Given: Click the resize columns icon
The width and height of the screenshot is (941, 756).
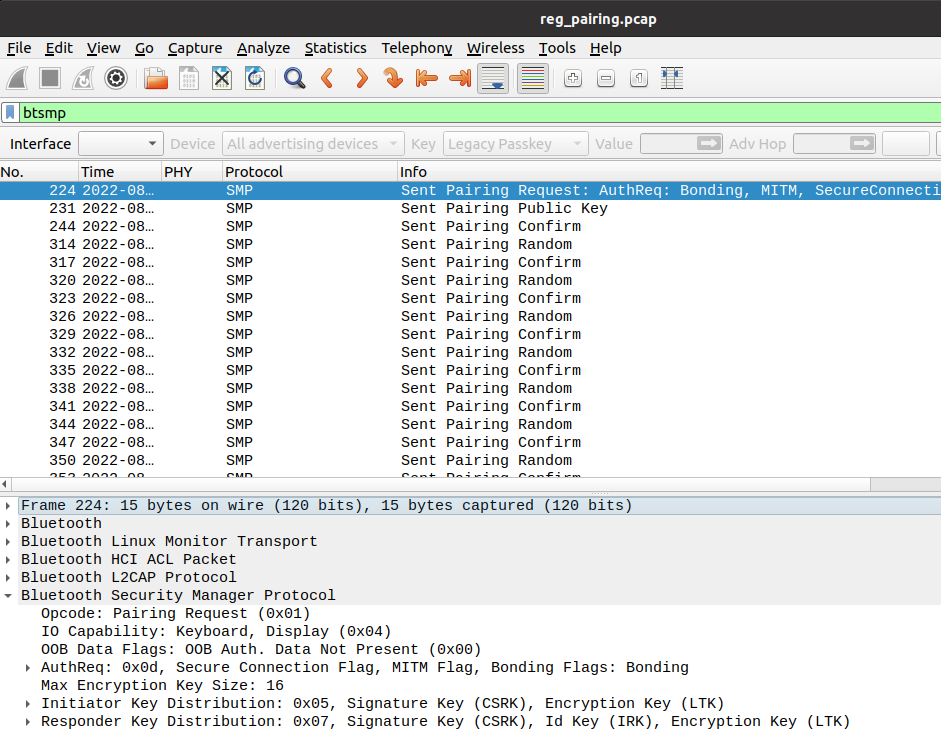Looking at the screenshot, I should tap(672, 78).
